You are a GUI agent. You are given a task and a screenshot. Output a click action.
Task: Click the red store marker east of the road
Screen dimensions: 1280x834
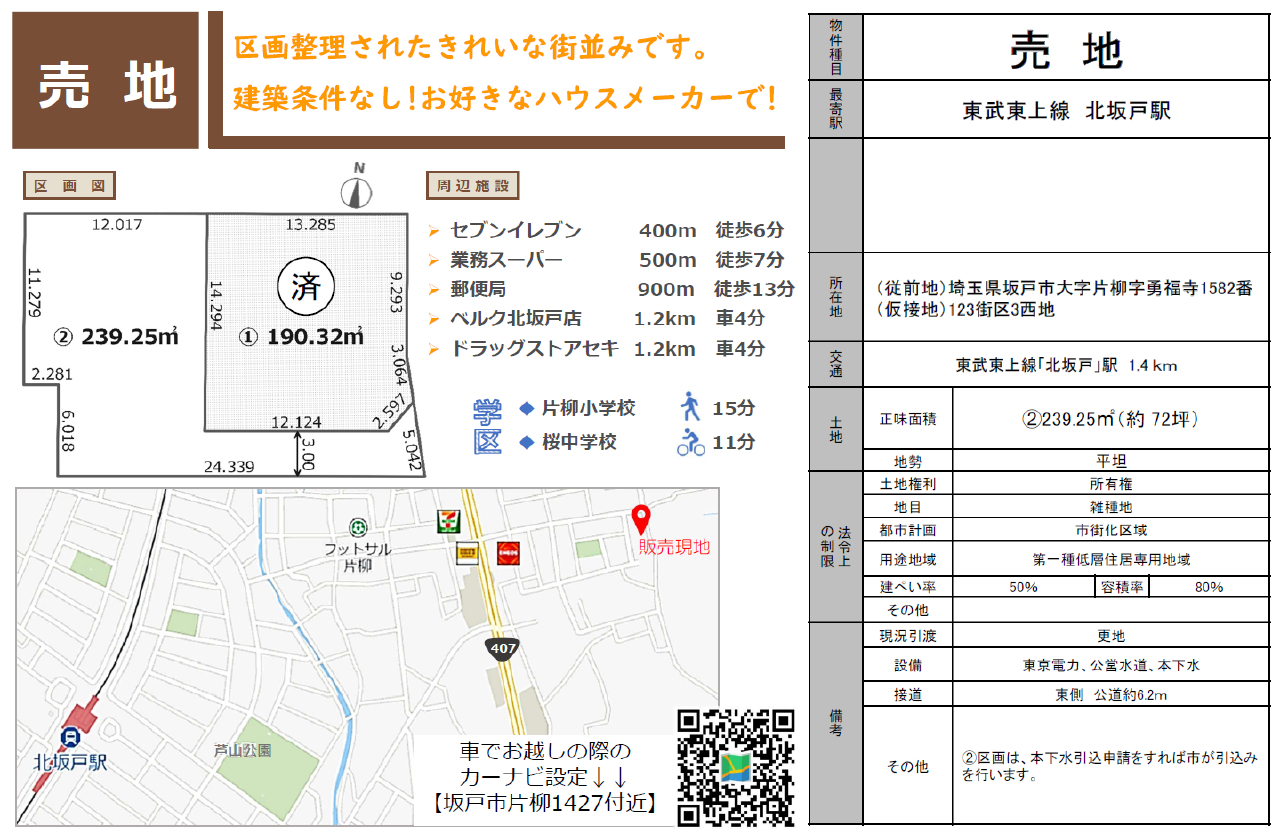[507, 551]
